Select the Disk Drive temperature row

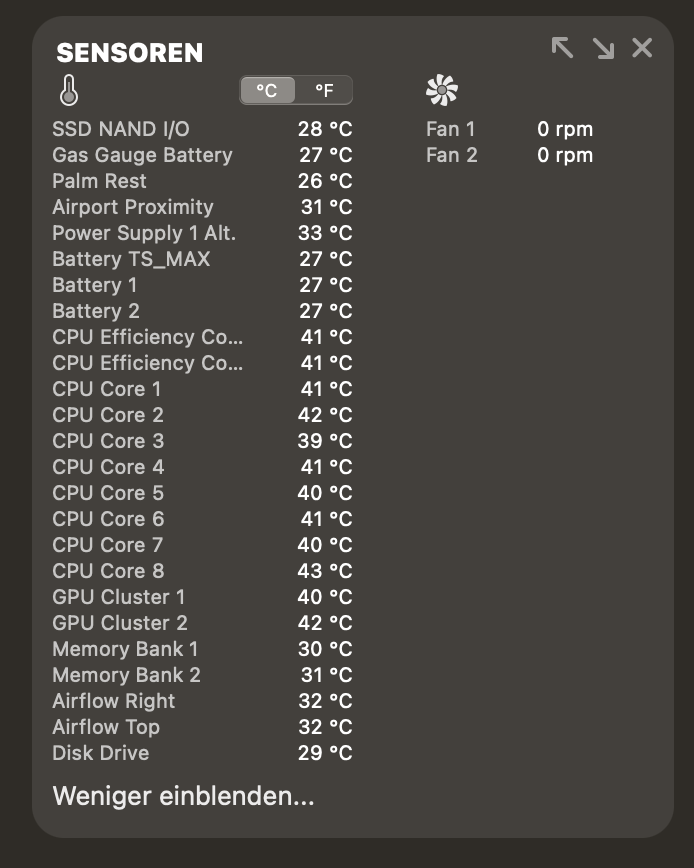(x=202, y=753)
